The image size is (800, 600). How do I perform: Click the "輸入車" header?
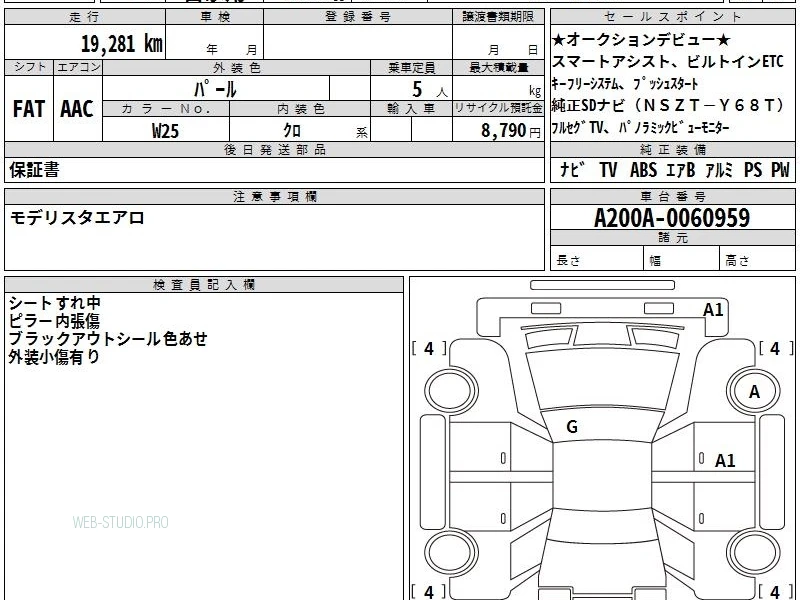click(411, 109)
